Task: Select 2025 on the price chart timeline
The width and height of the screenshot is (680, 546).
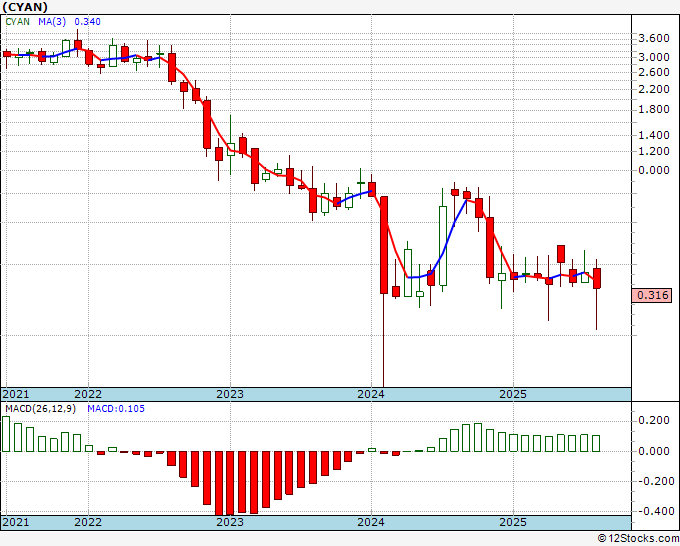Action: [x=512, y=394]
